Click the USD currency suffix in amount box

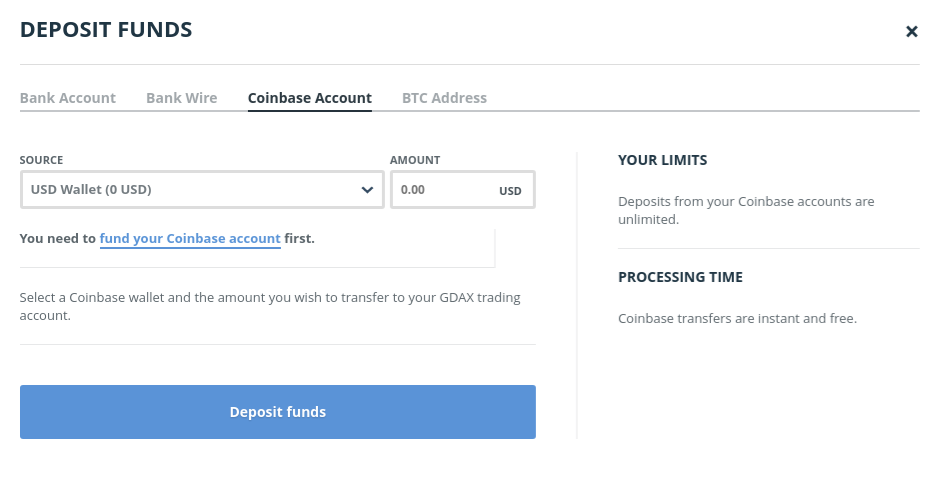[x=510, y=191]
